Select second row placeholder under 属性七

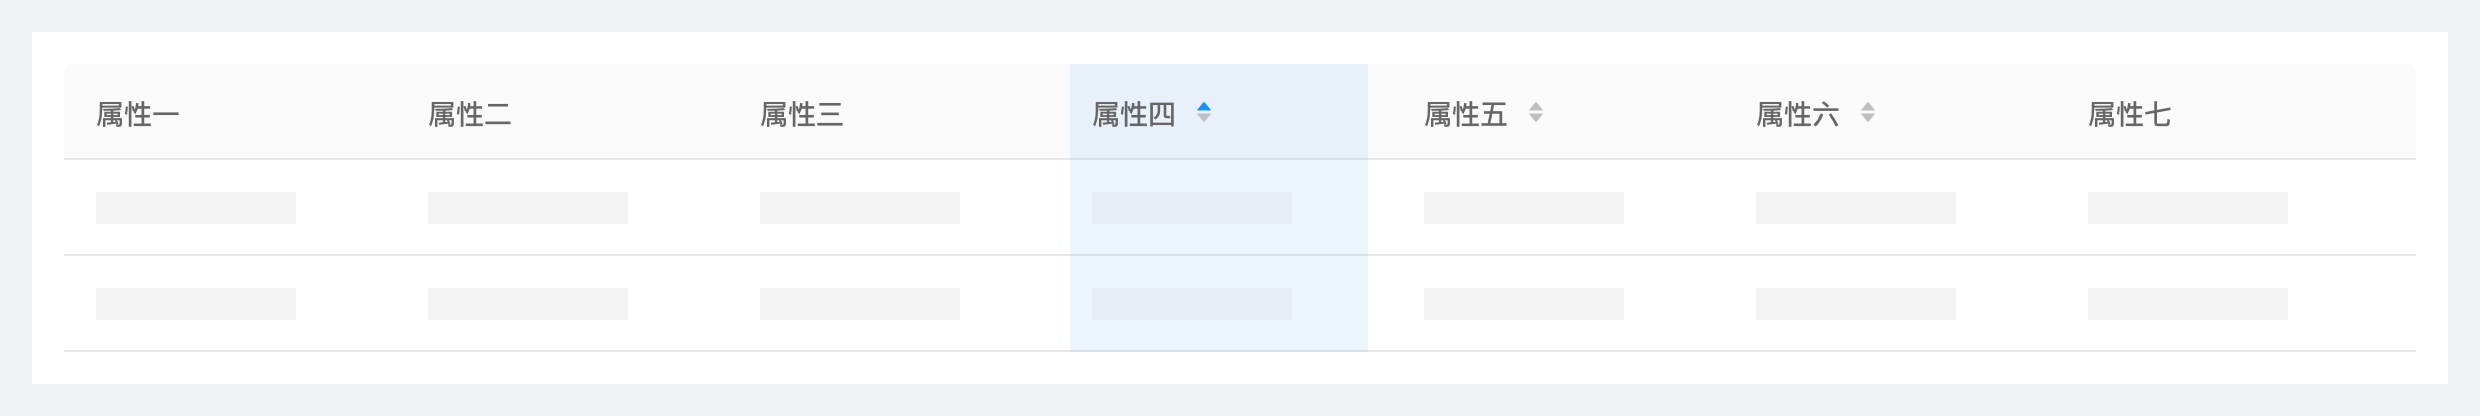tap(2188, 304)
